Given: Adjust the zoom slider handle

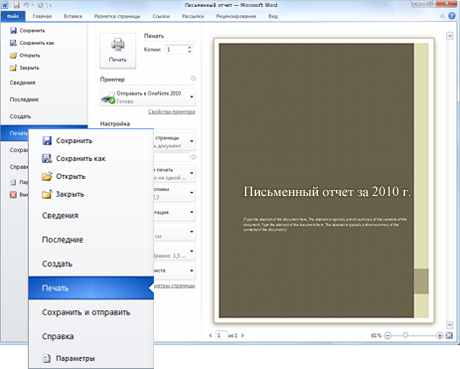Looking at the screenshot, I should 405,335.
